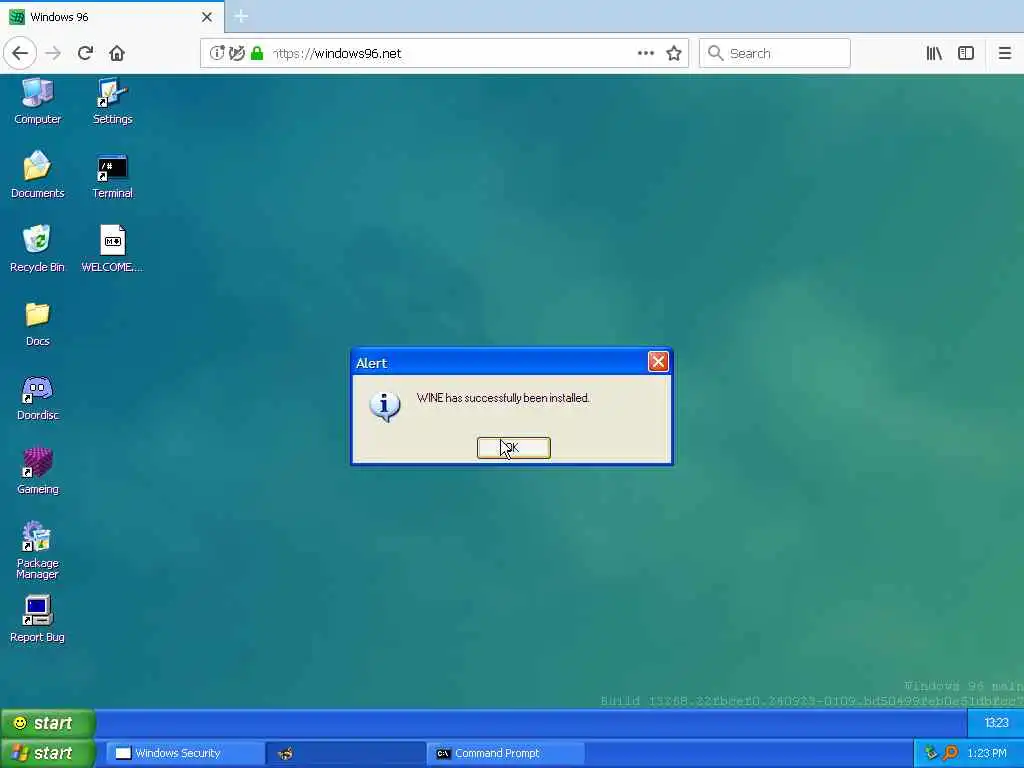
Task: Open the browser Library icon
Action: pos(934,53)
